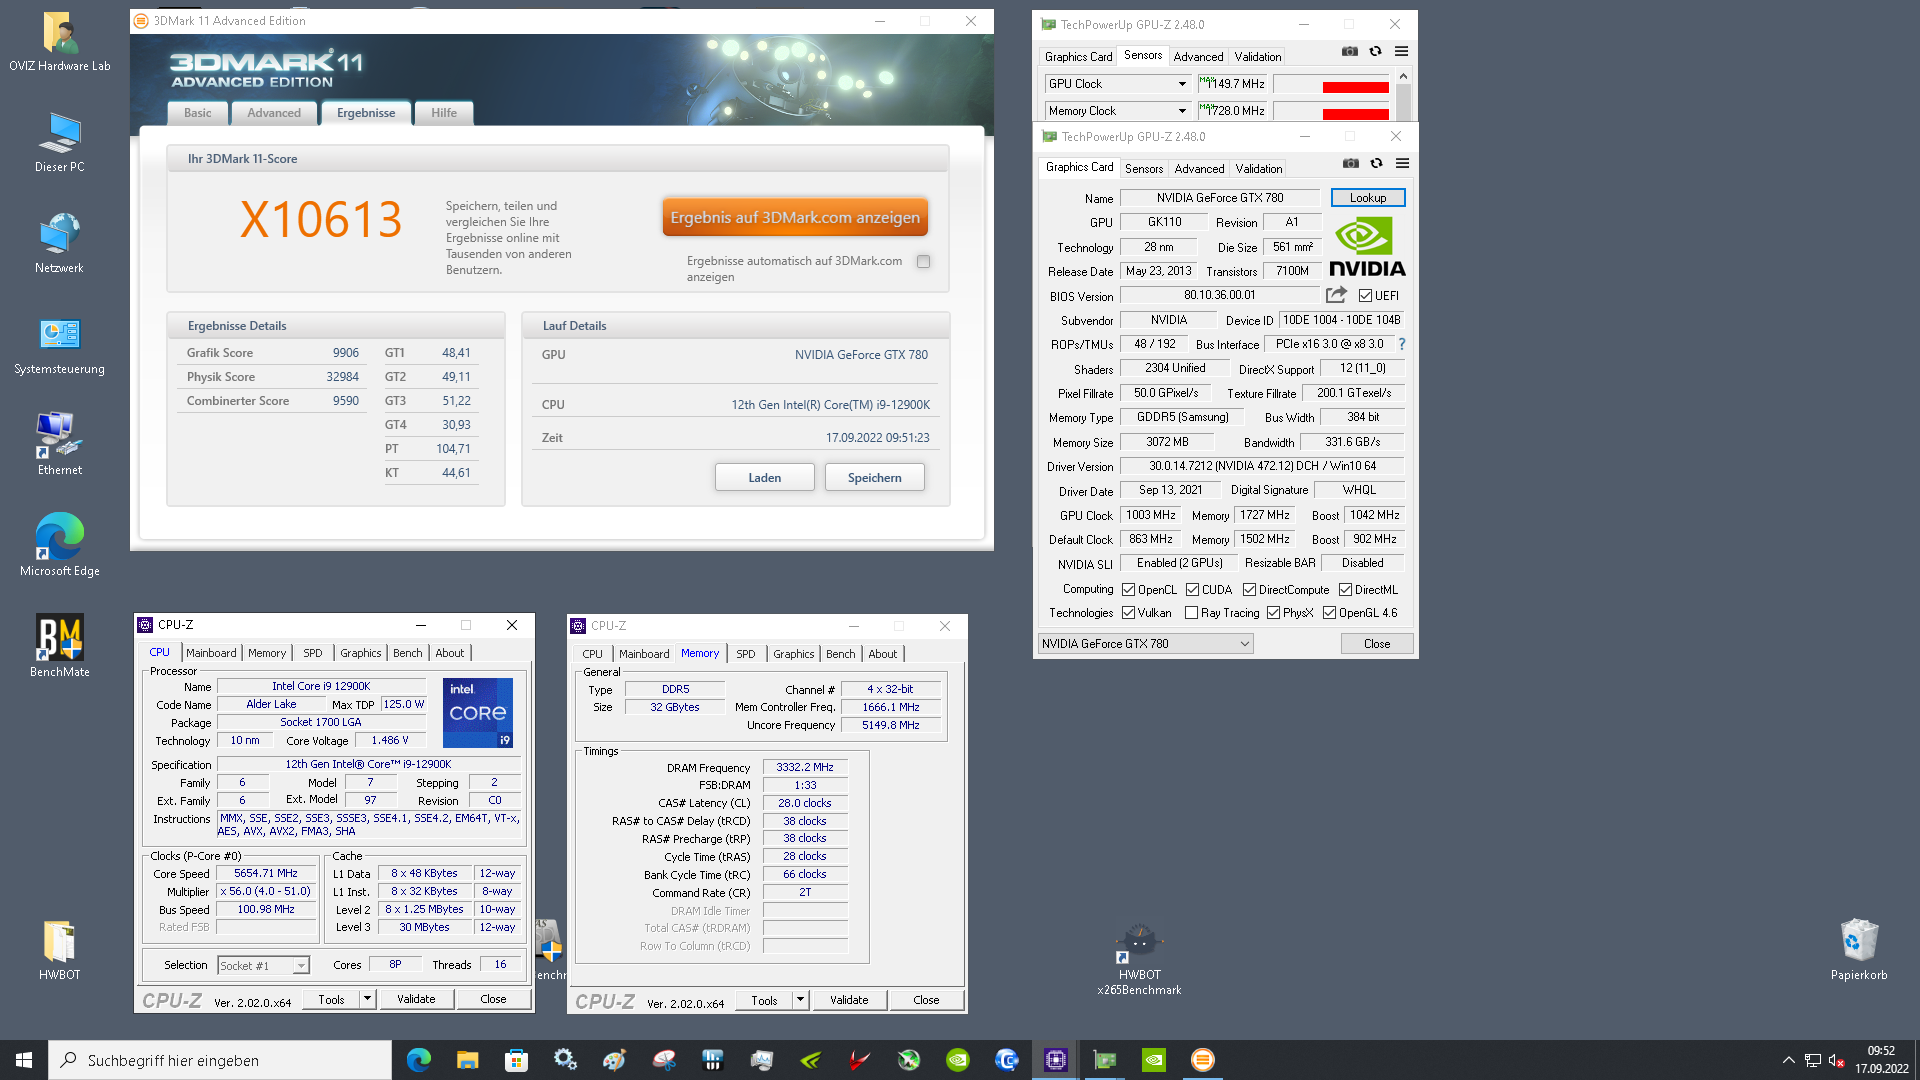Screen dimensions: 1920x1080
Task: Expand Memory Clock sensor dropdown
Action: coord(1182,111)
